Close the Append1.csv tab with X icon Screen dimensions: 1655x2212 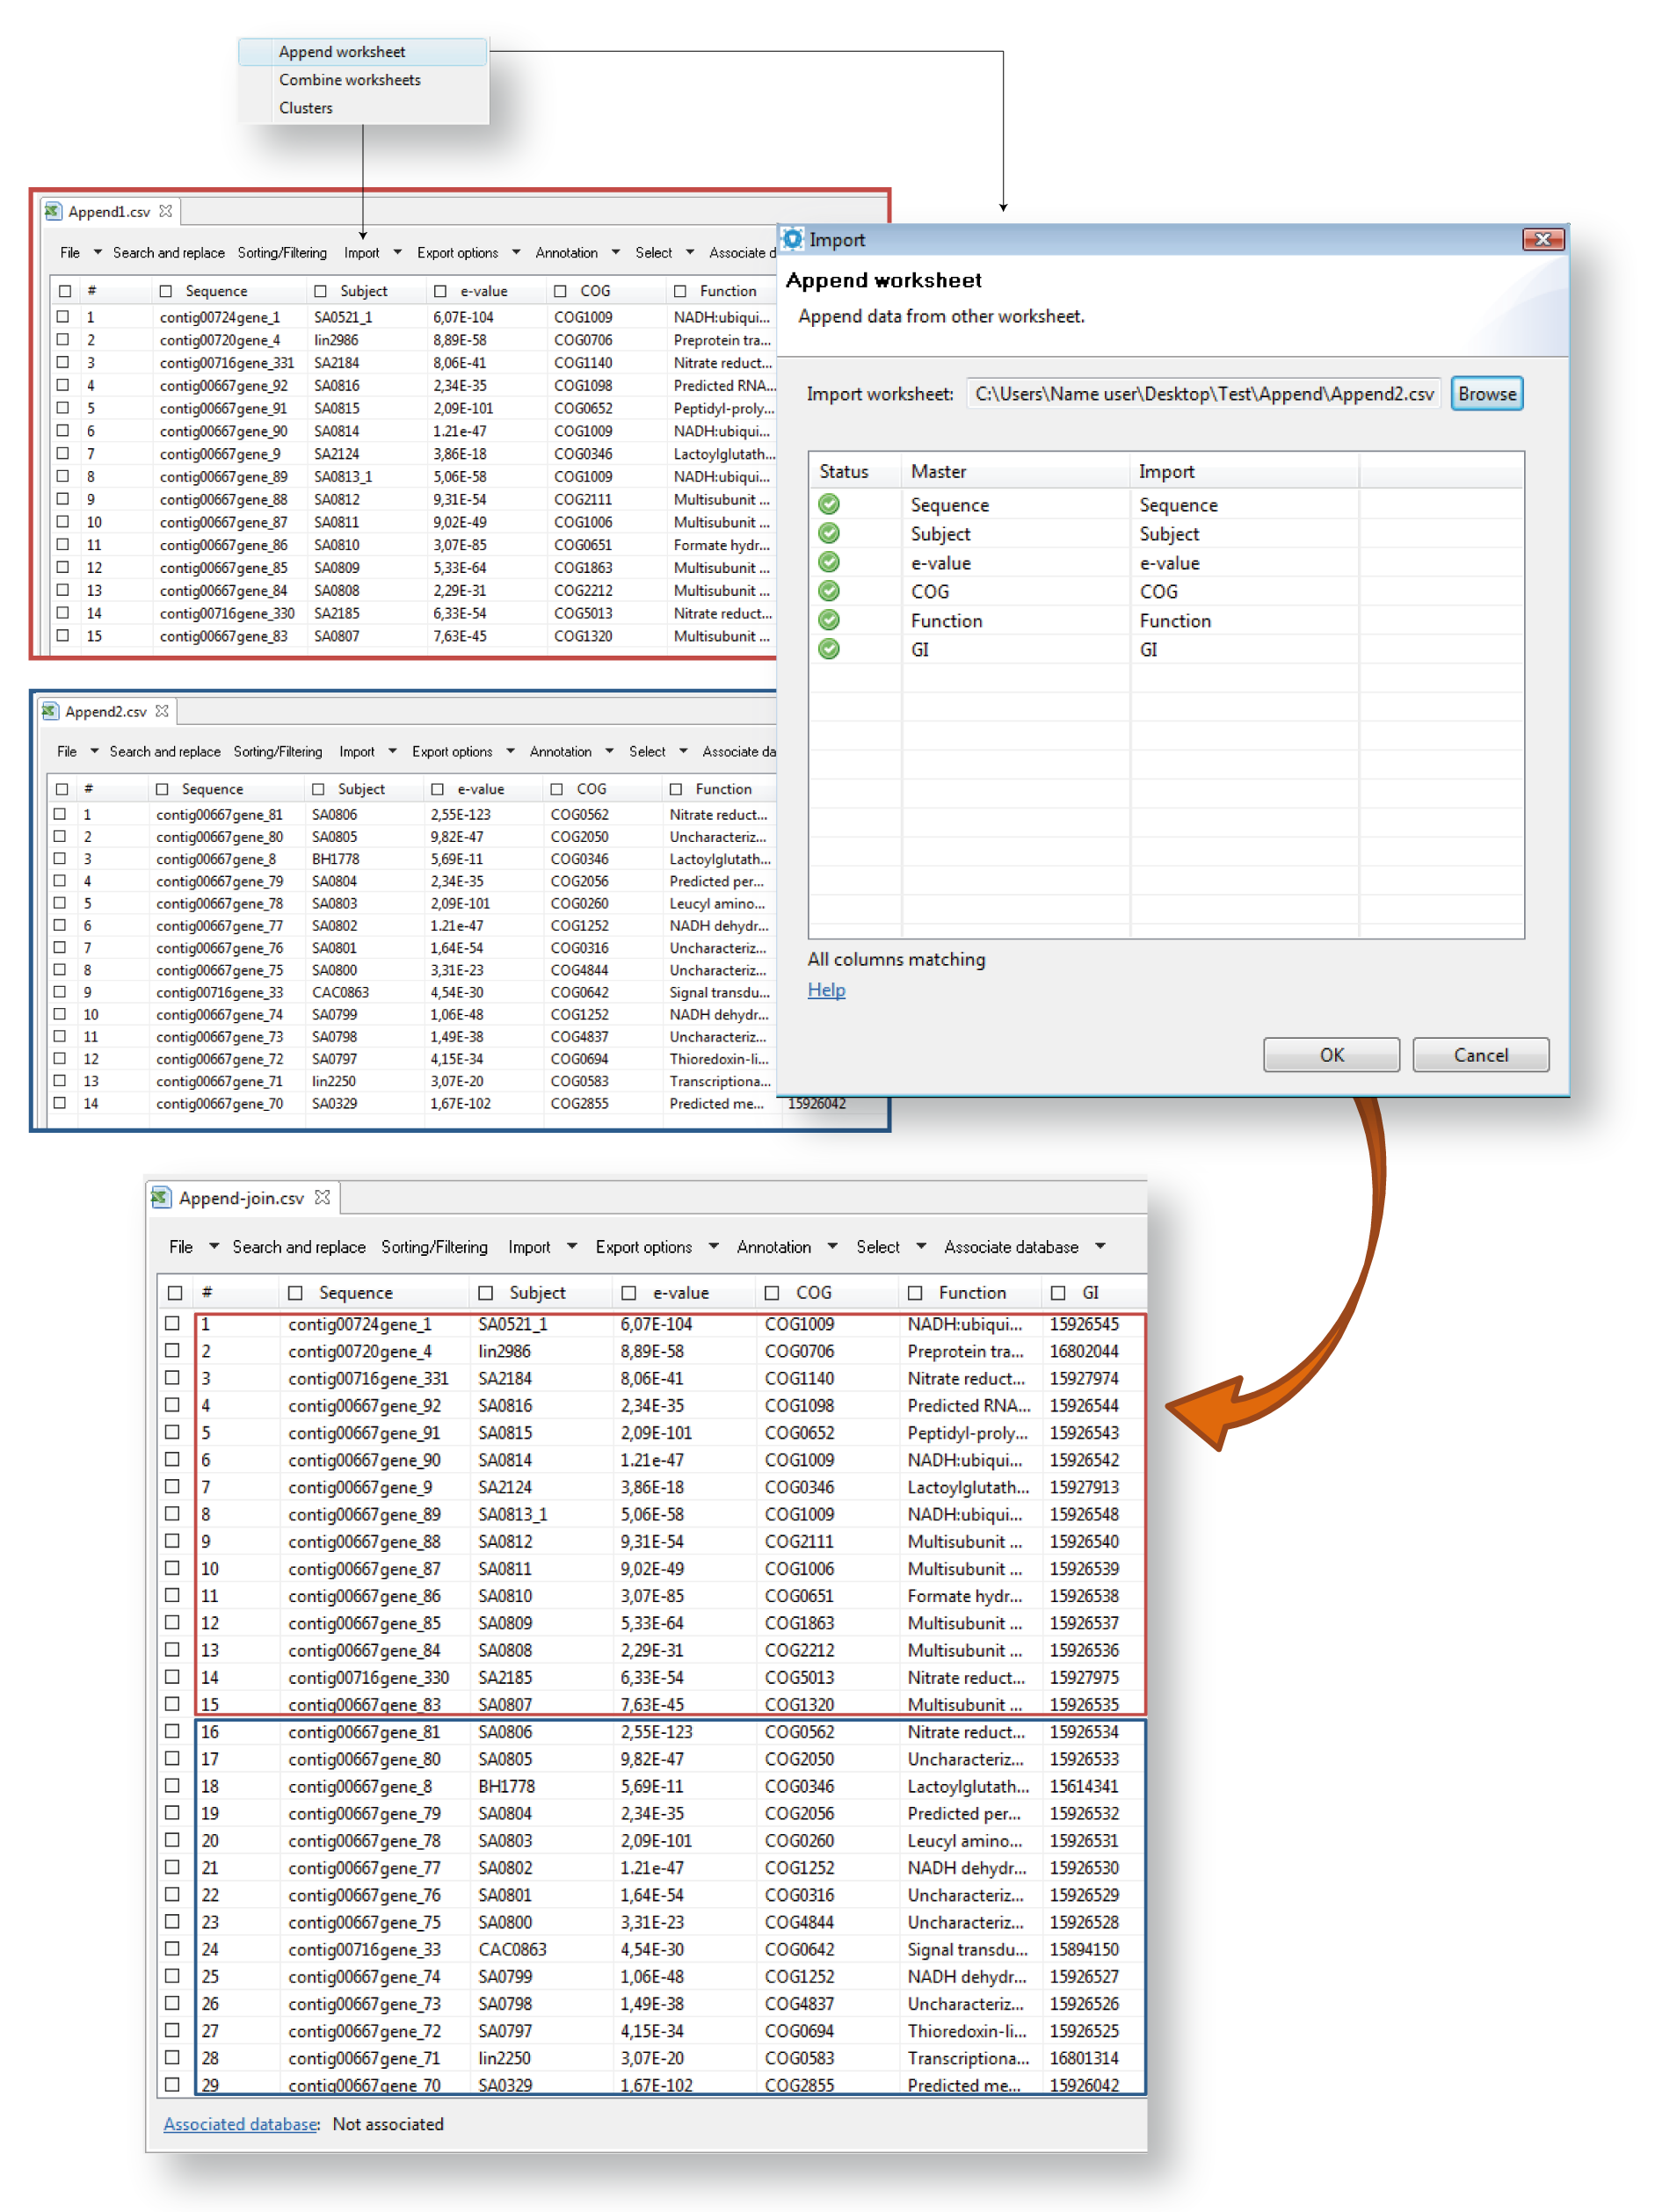tap(166, 211)
